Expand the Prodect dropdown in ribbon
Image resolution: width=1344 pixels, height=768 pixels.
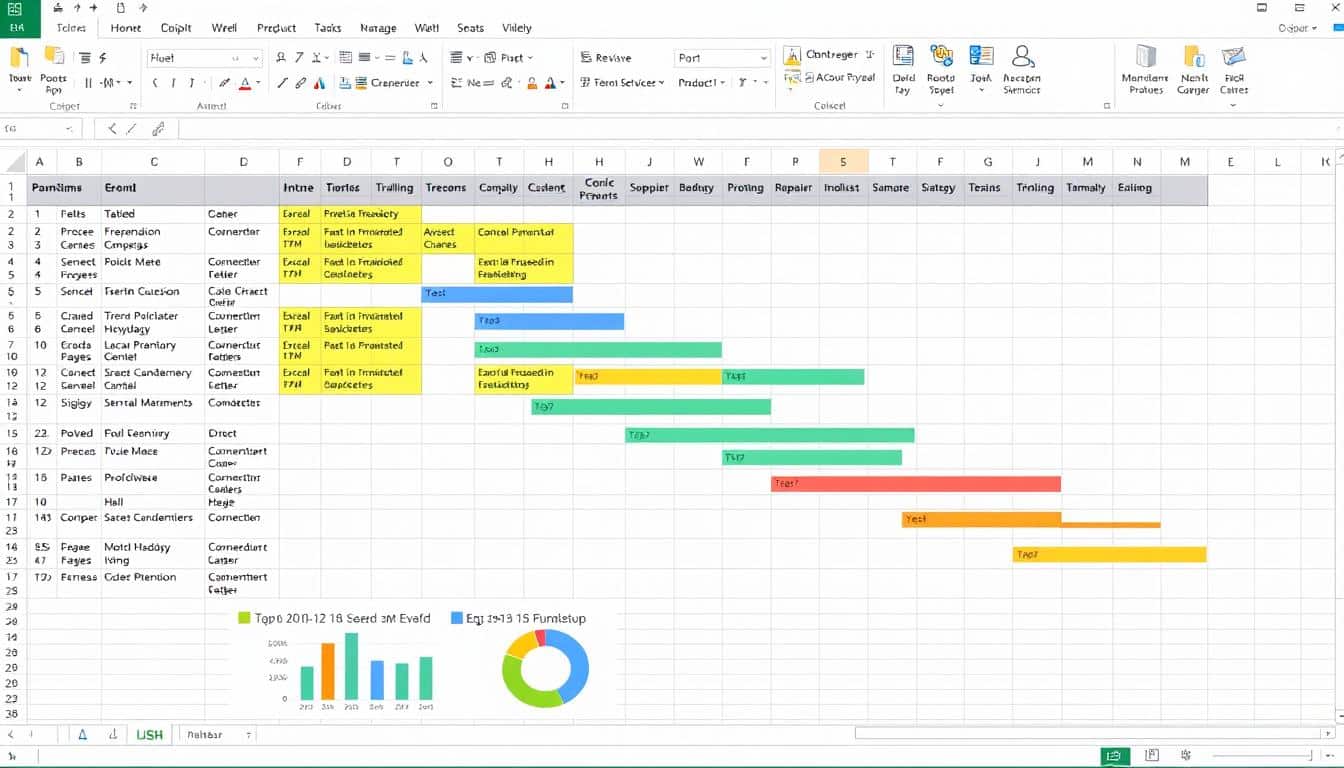[722, 83]
